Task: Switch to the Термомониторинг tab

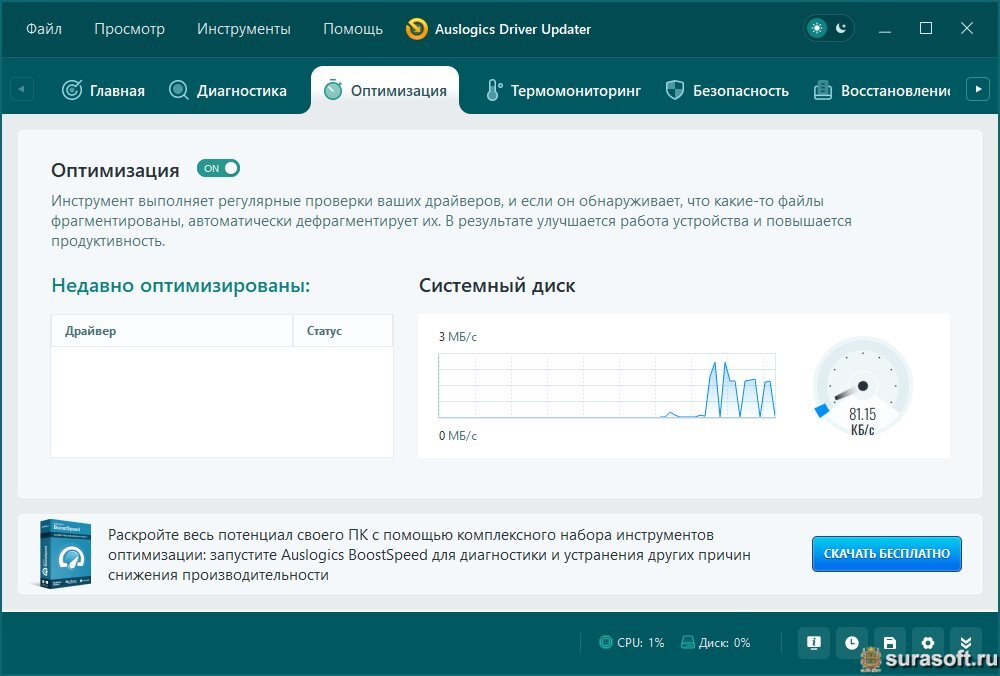Action: [x=563, y=91]
